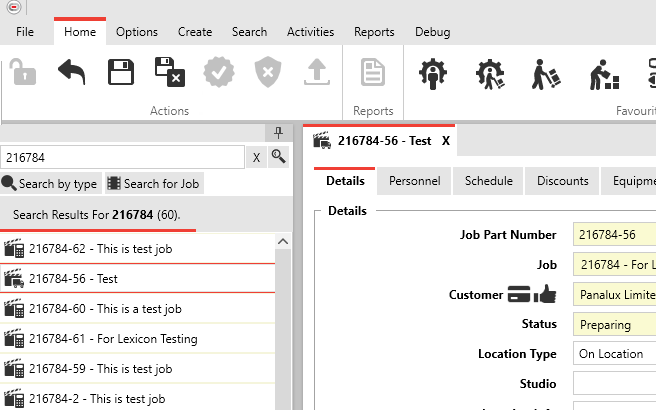The height and width of the screenshot is (410, 656).
Task: Switch to the Personnel tab
Action: coord(414,181)
